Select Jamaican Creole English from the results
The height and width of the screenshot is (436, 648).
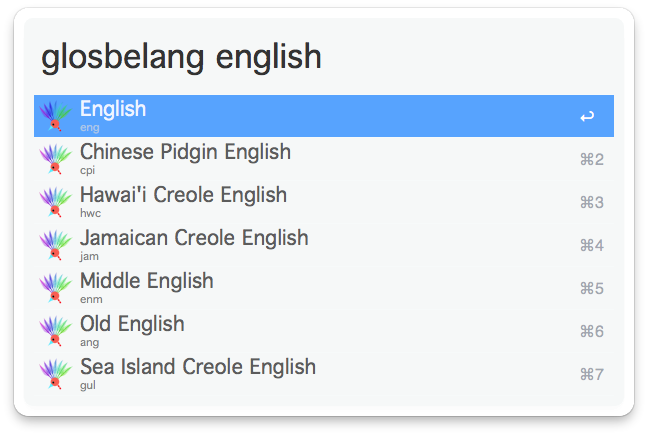click(194, 238)
